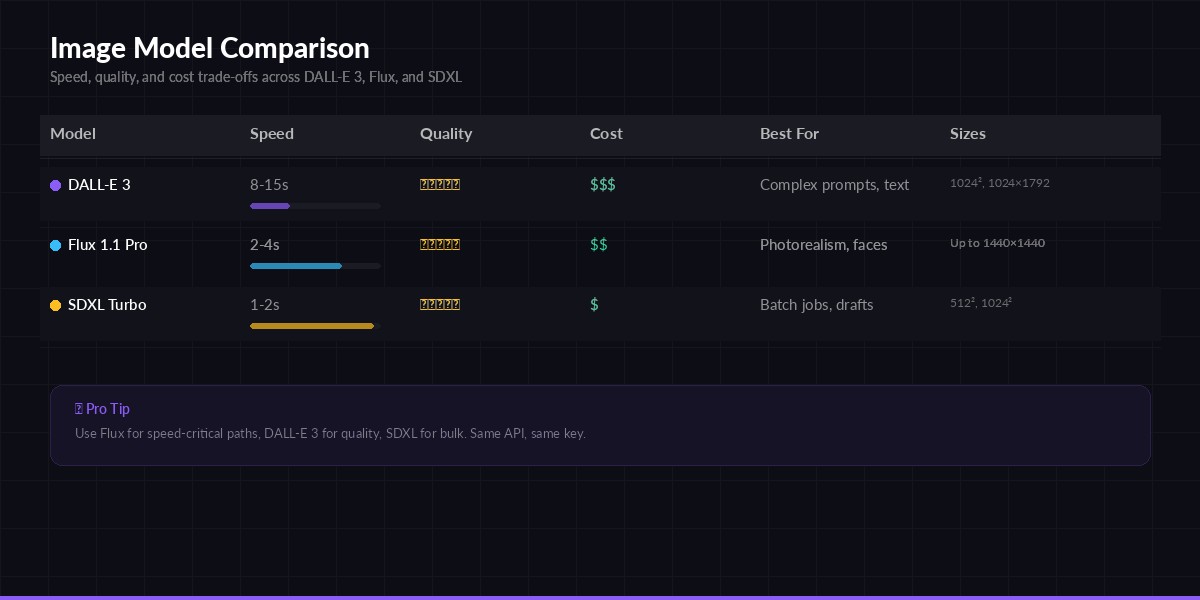Click the SDXL Turbo quality rating icons

click(440, 304)
